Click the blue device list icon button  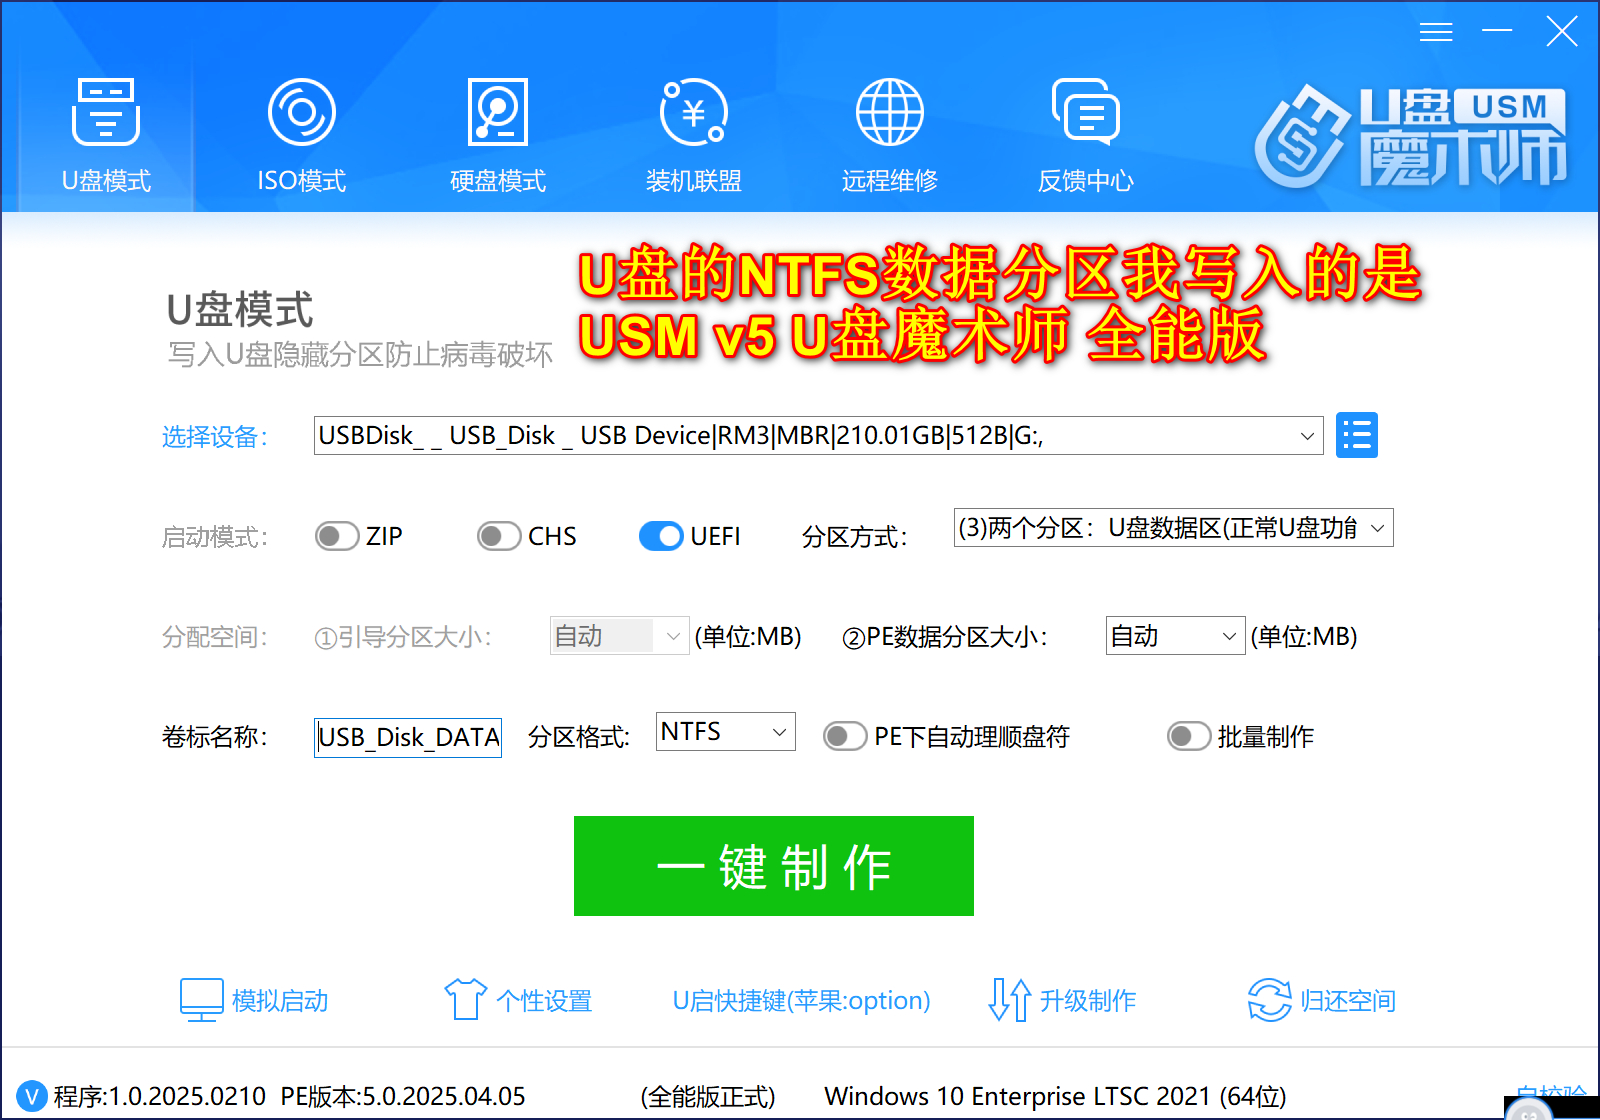pos(1357,435)
